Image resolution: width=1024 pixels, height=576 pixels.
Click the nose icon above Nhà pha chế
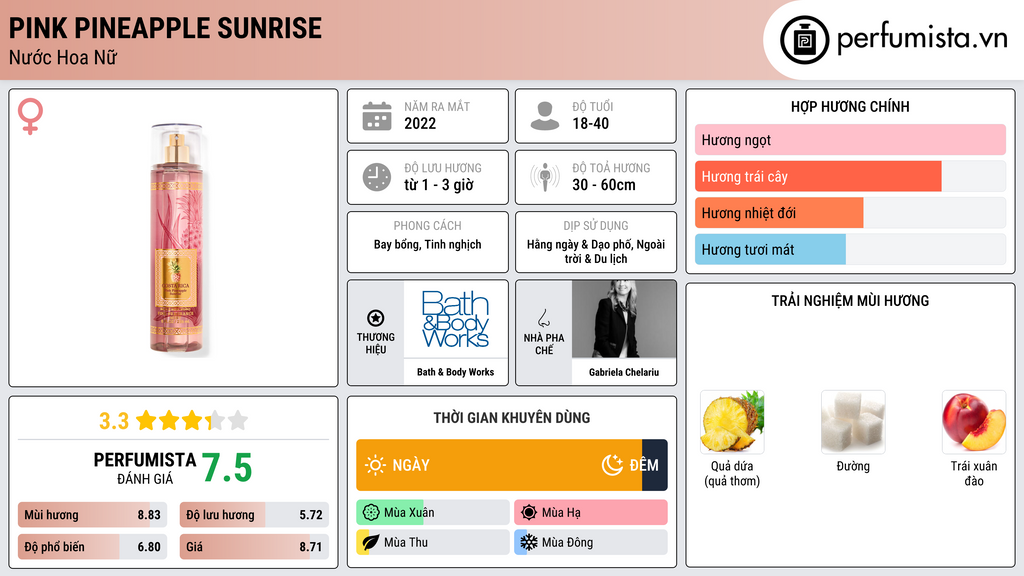(543, 318)
